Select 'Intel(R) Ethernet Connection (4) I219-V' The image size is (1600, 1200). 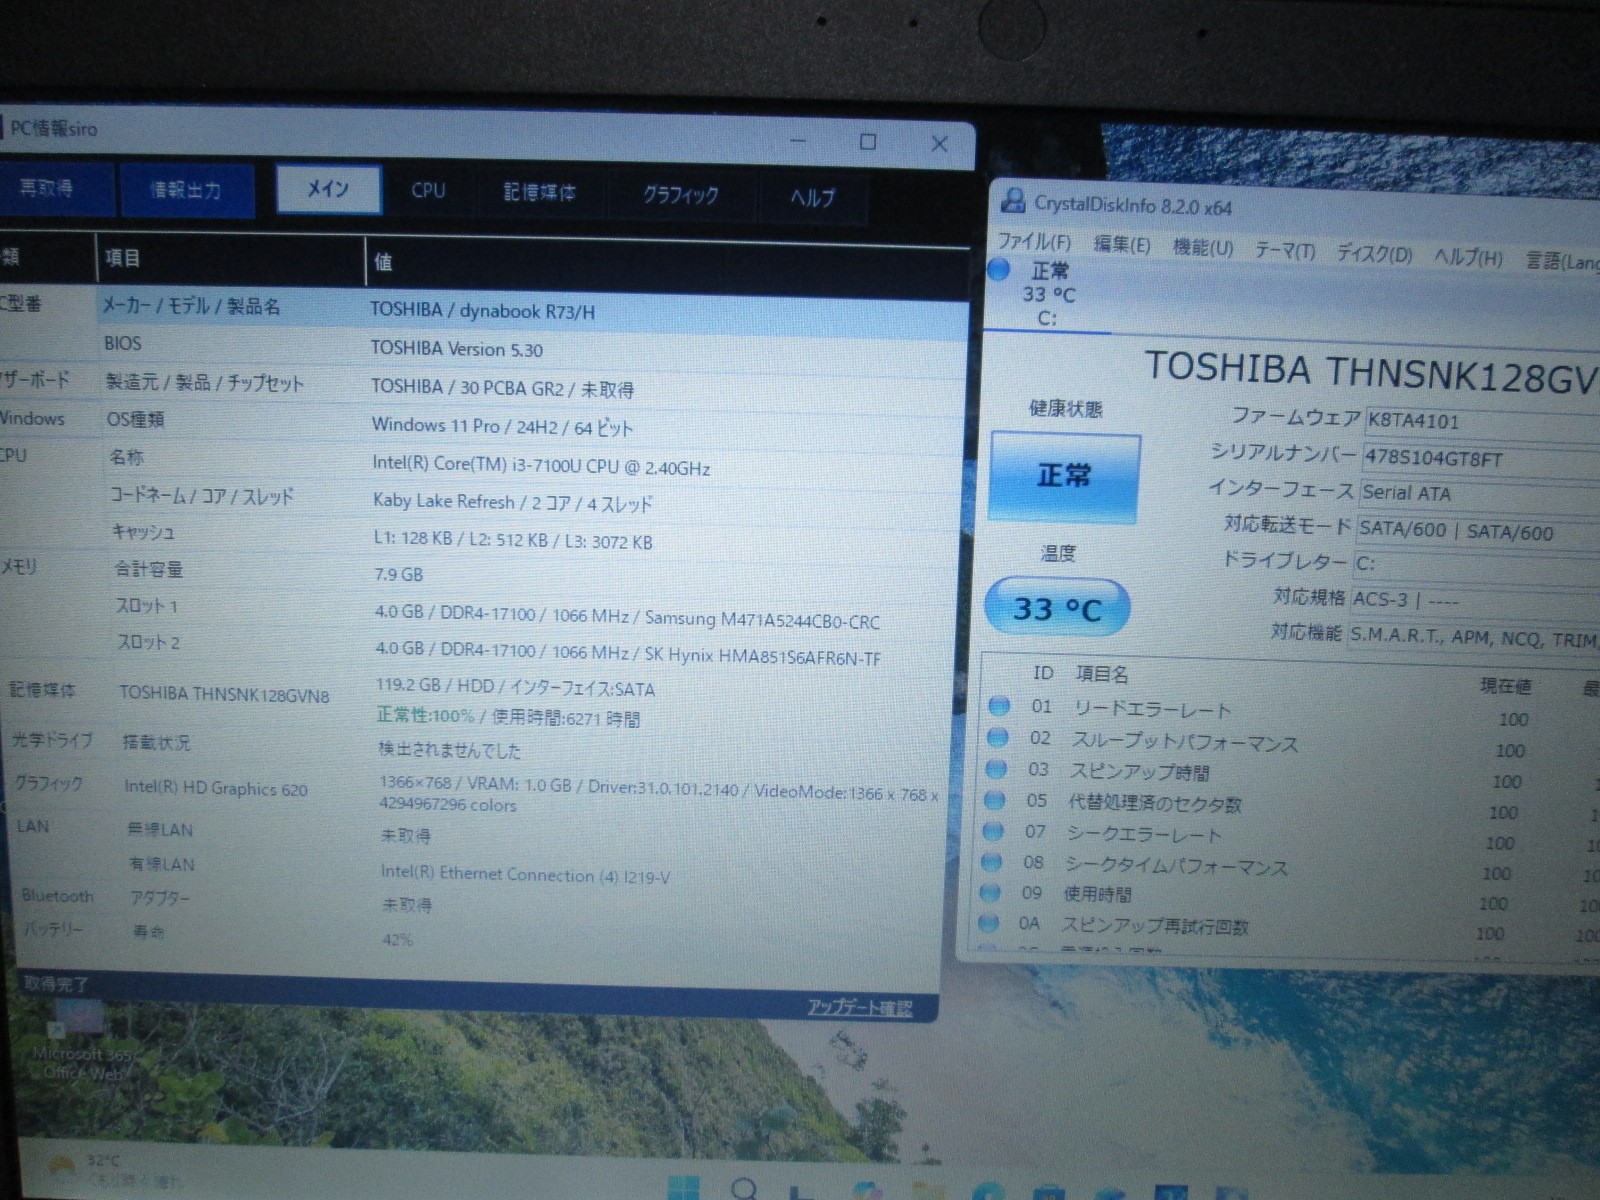[525, 875]
